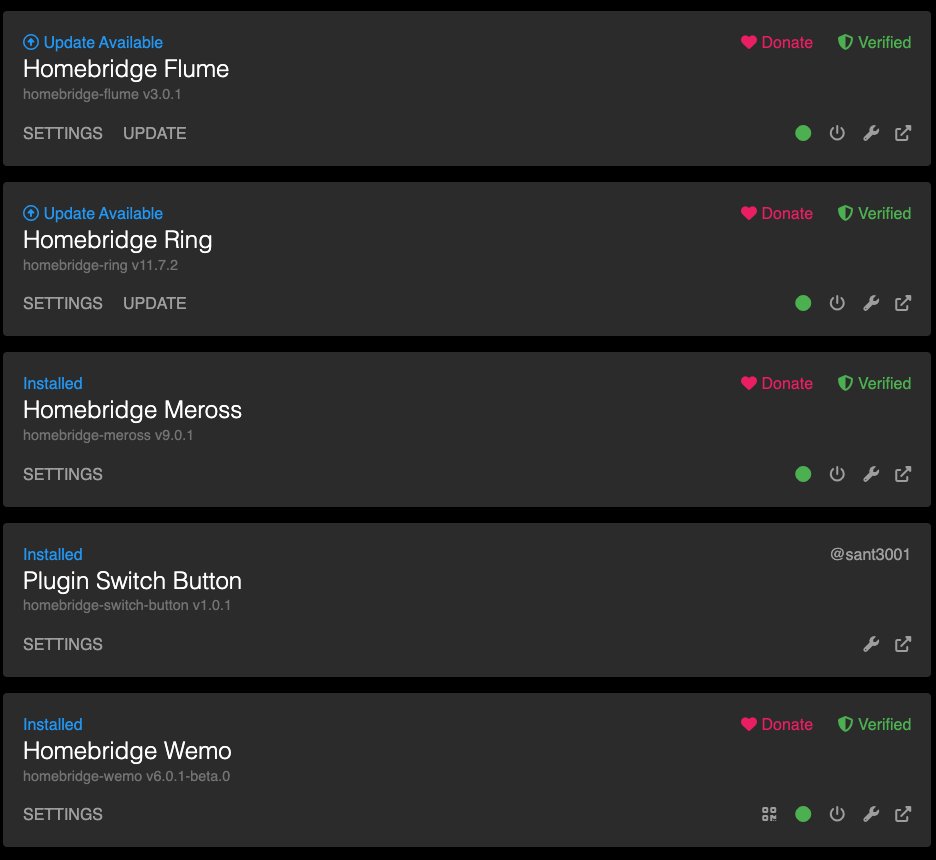
Task: Open the Update Available link for Homebridge Flume
Action: pyautogui.click(x=93, y=42)
